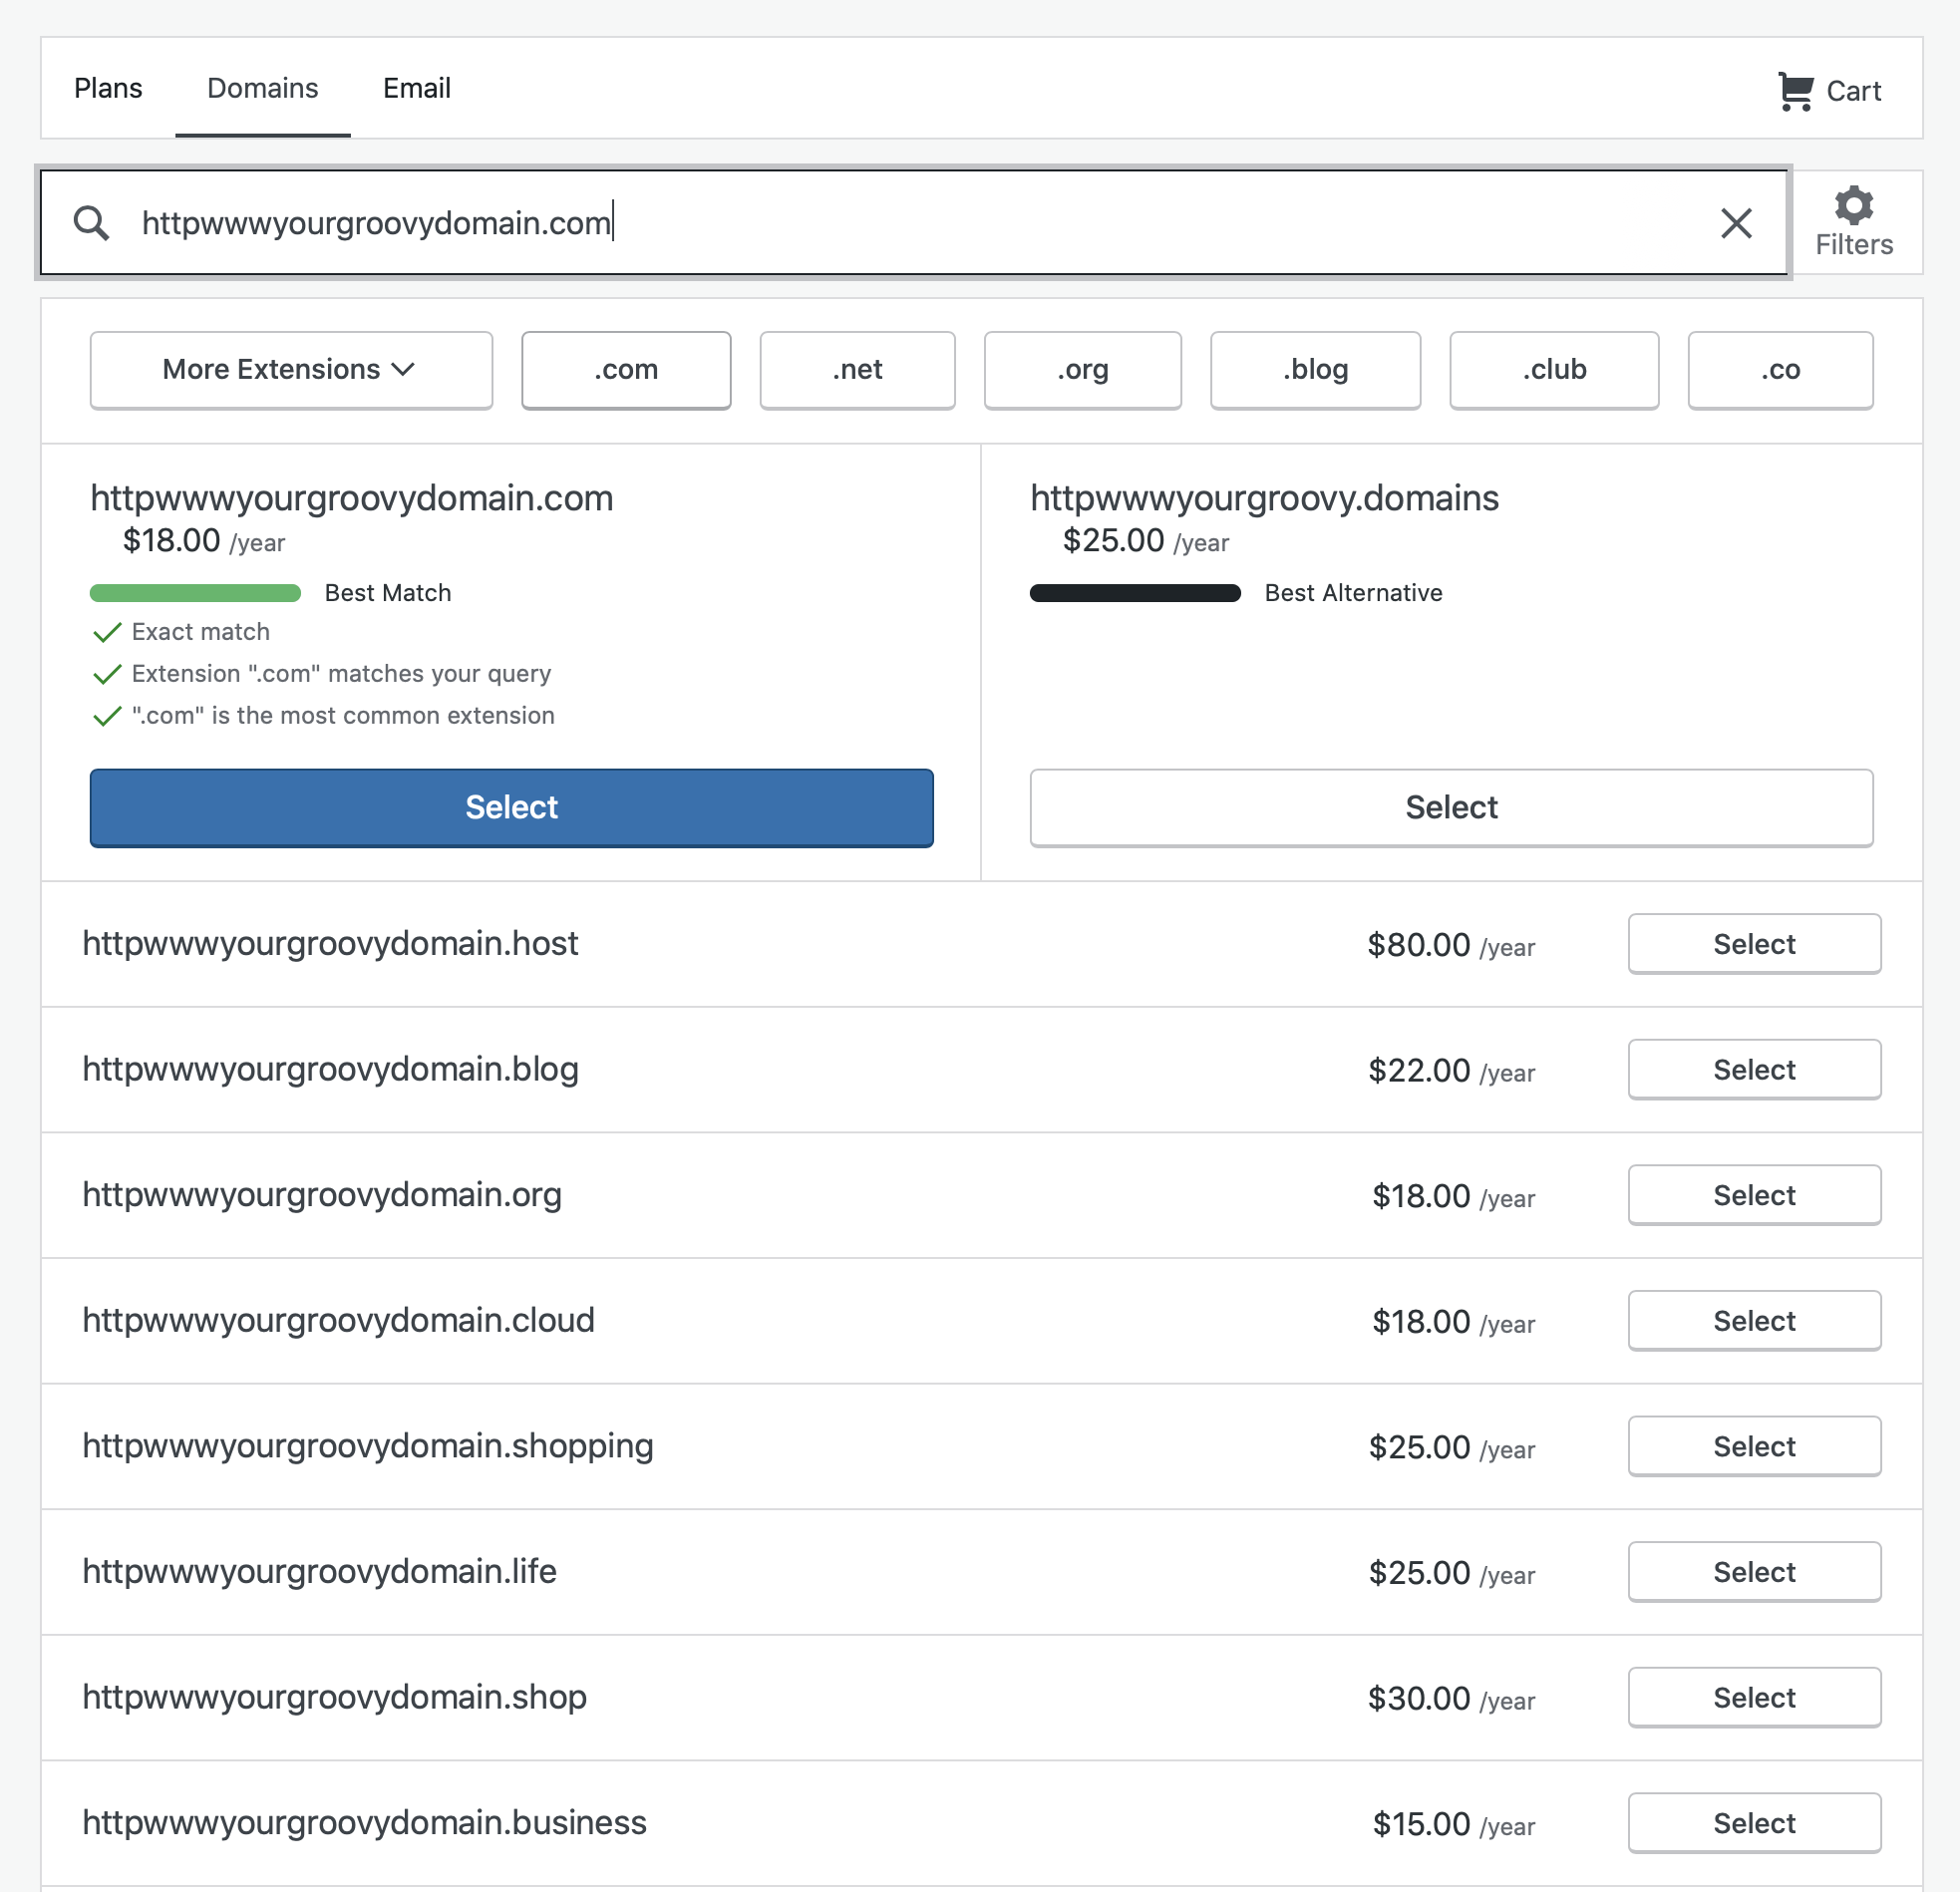Expand the More Extensions dropdown

coord(291,370)
